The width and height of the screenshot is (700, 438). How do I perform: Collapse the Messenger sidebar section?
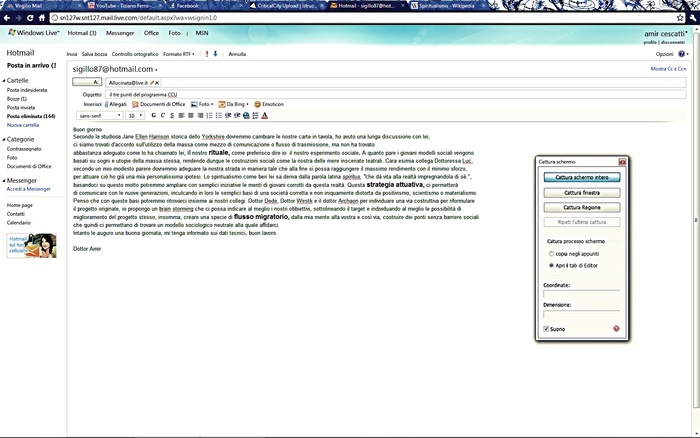coord(4,181)
